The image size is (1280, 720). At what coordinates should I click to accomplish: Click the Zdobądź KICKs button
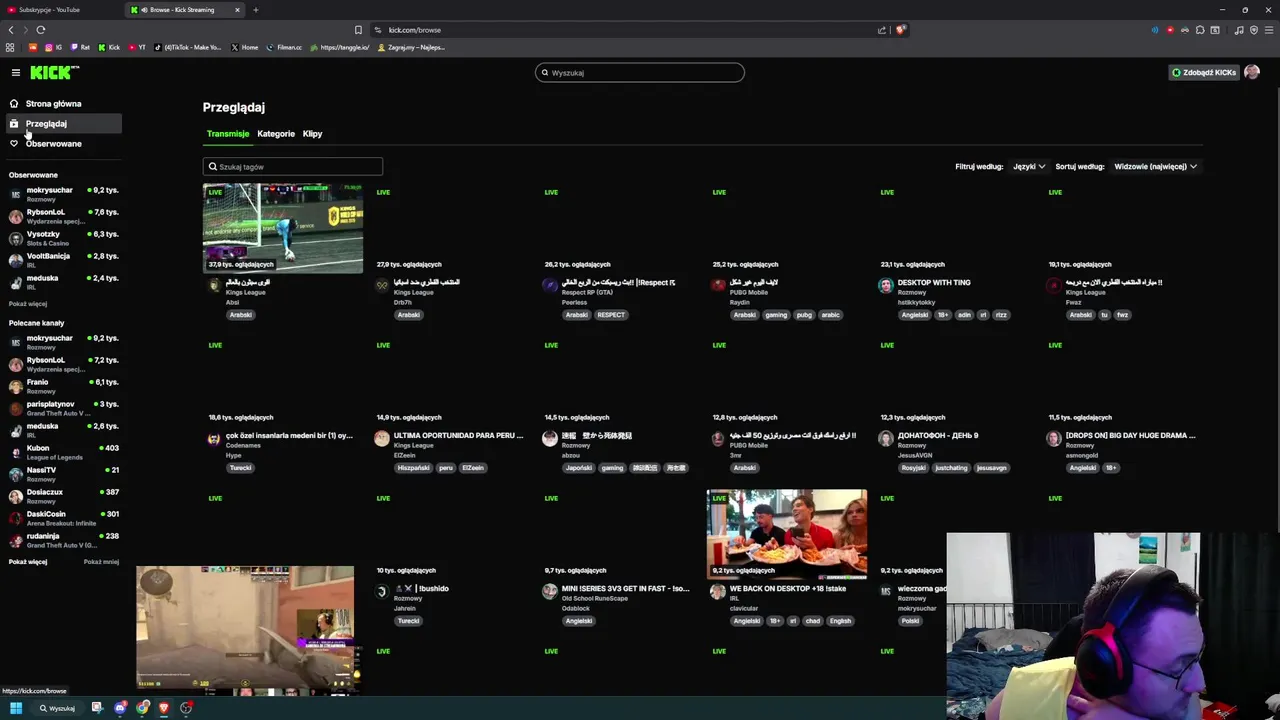1204,72
